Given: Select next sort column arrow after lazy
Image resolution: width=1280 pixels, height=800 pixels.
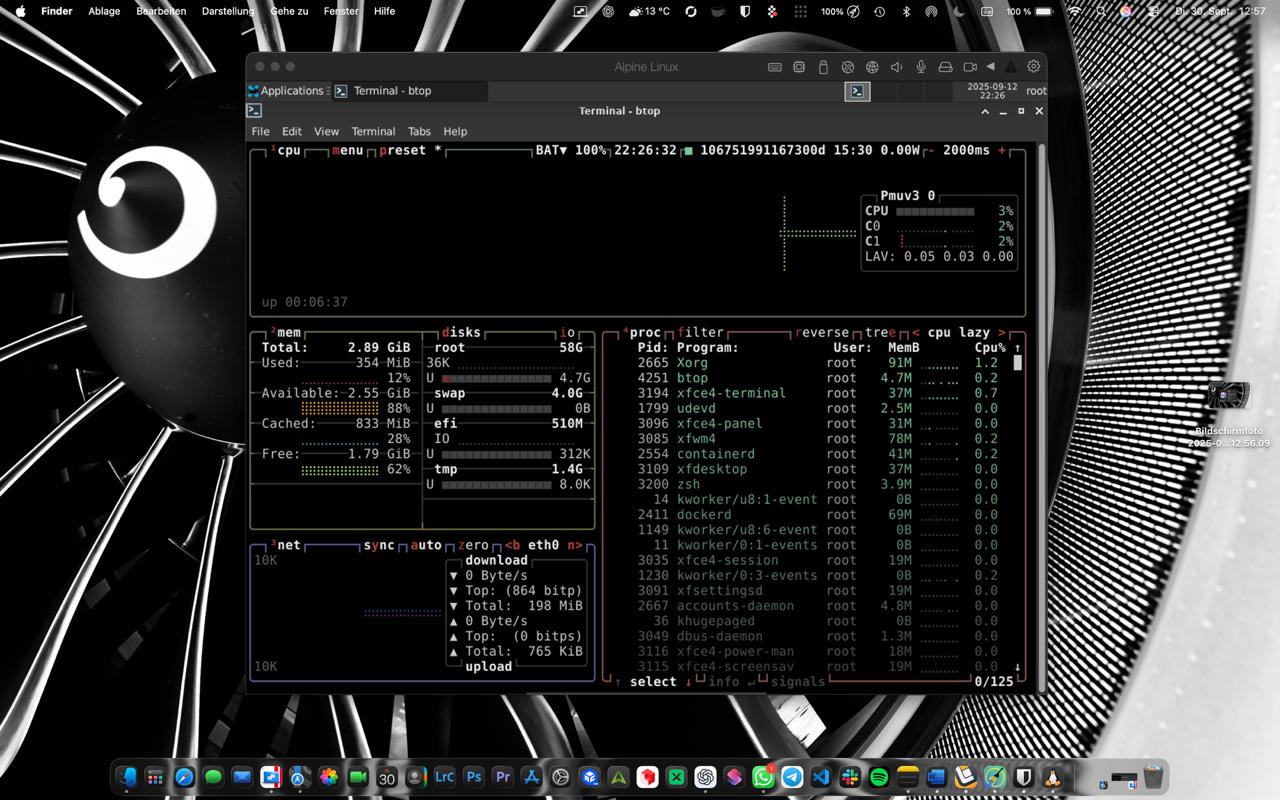Looking at the screenshot, I should (x=1001, y=332).
